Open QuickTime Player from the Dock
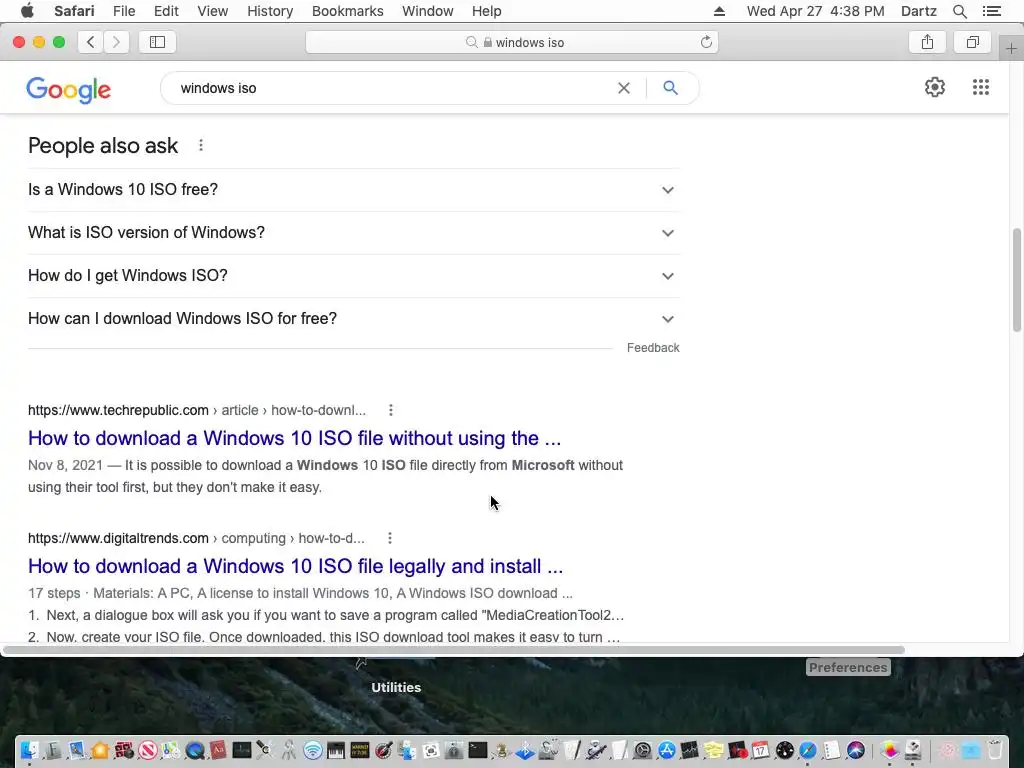Screen dimensions: 1024x768 (x=195, y=750)
